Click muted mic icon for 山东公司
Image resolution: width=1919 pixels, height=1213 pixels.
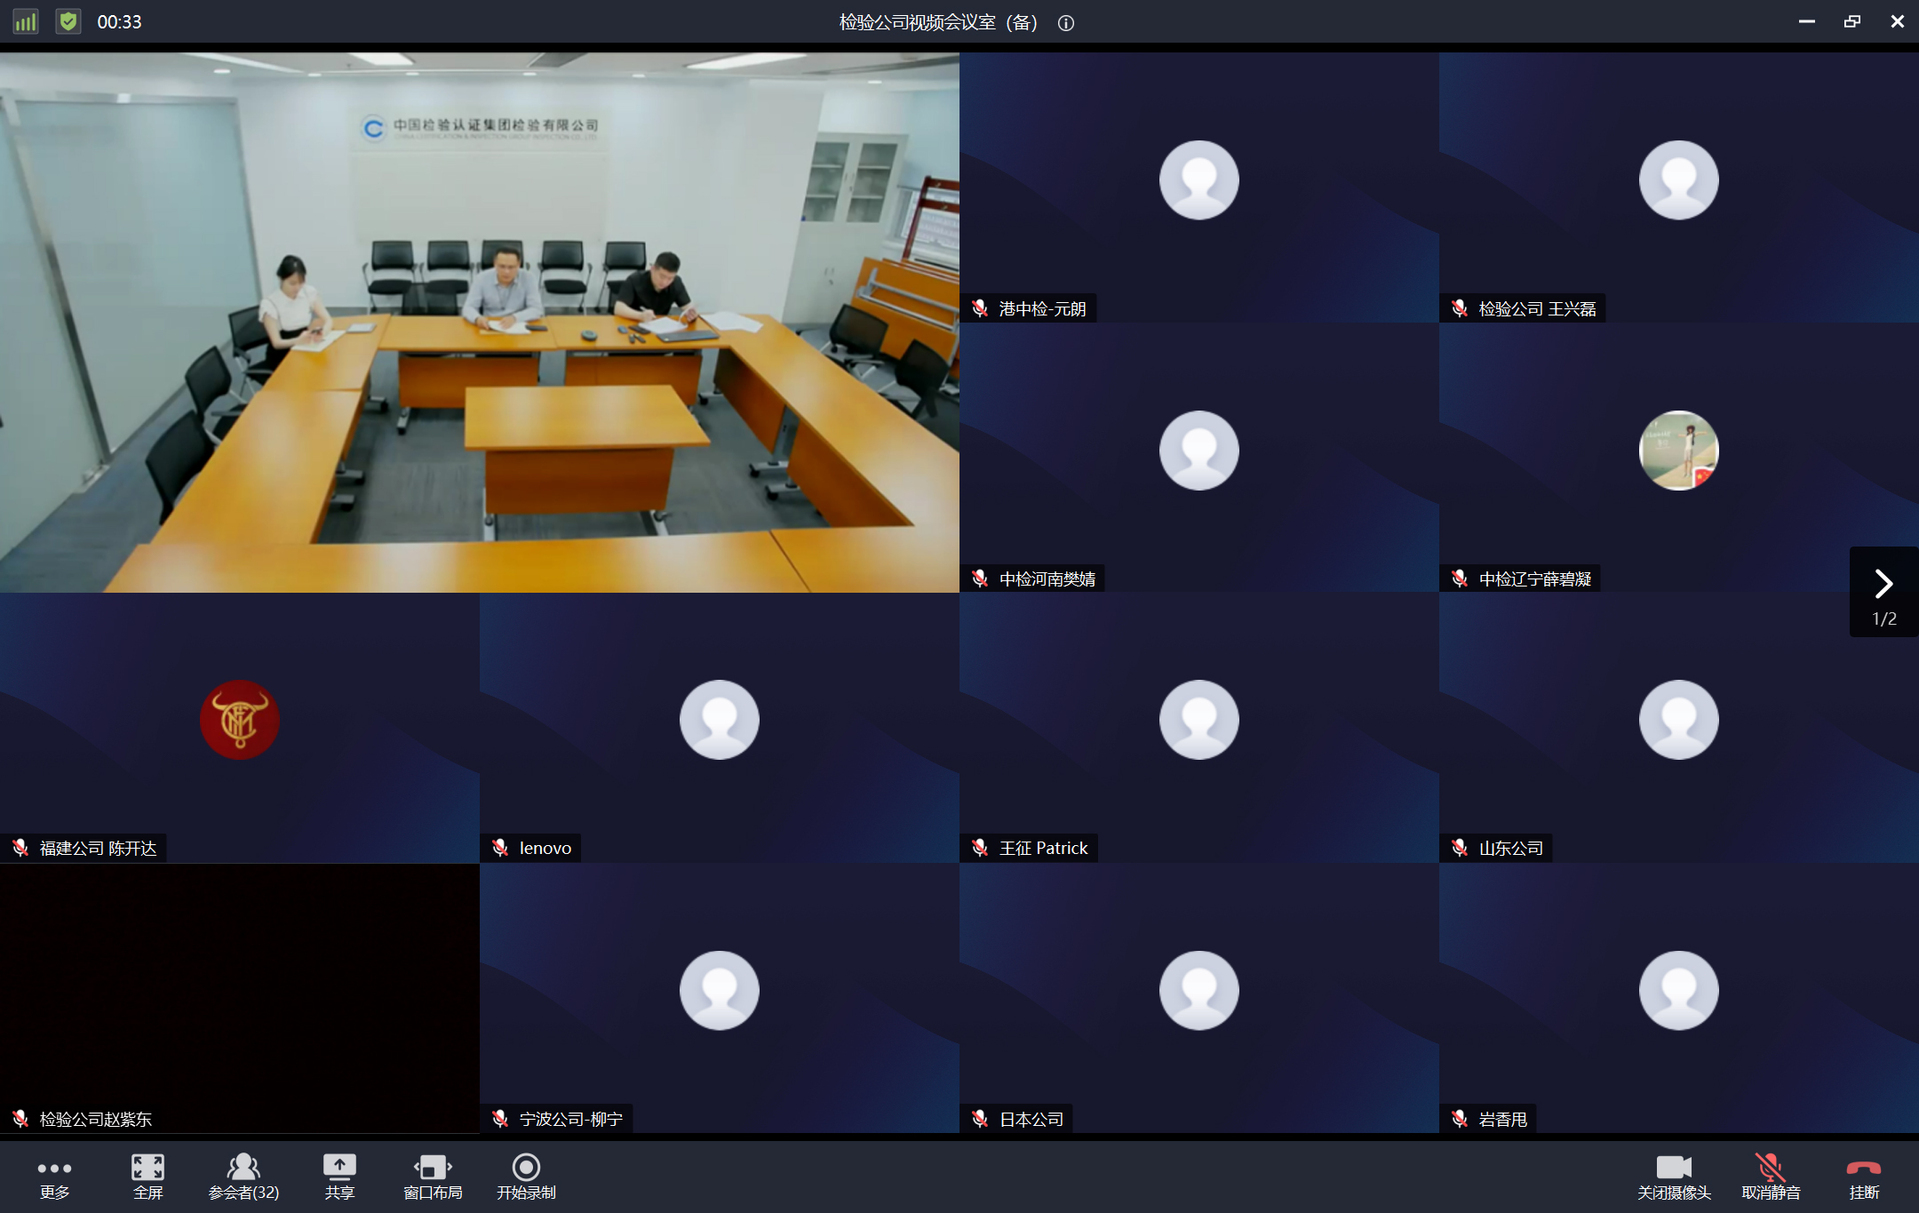[x=1460, y=848]
